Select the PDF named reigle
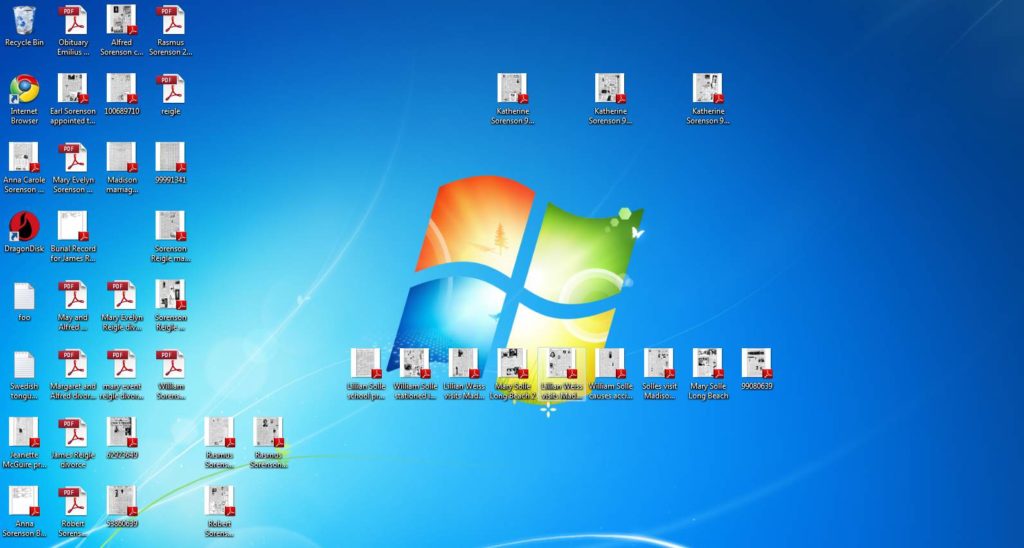The width and height of the screenshot is (1024, 548). pyautogui.click(x=170, y=89)
